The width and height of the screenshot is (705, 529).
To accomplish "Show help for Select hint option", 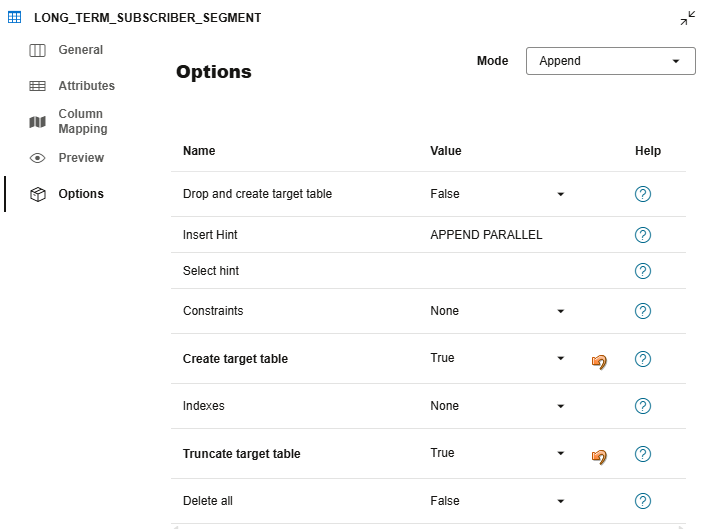I will click(x=643, y=271).
